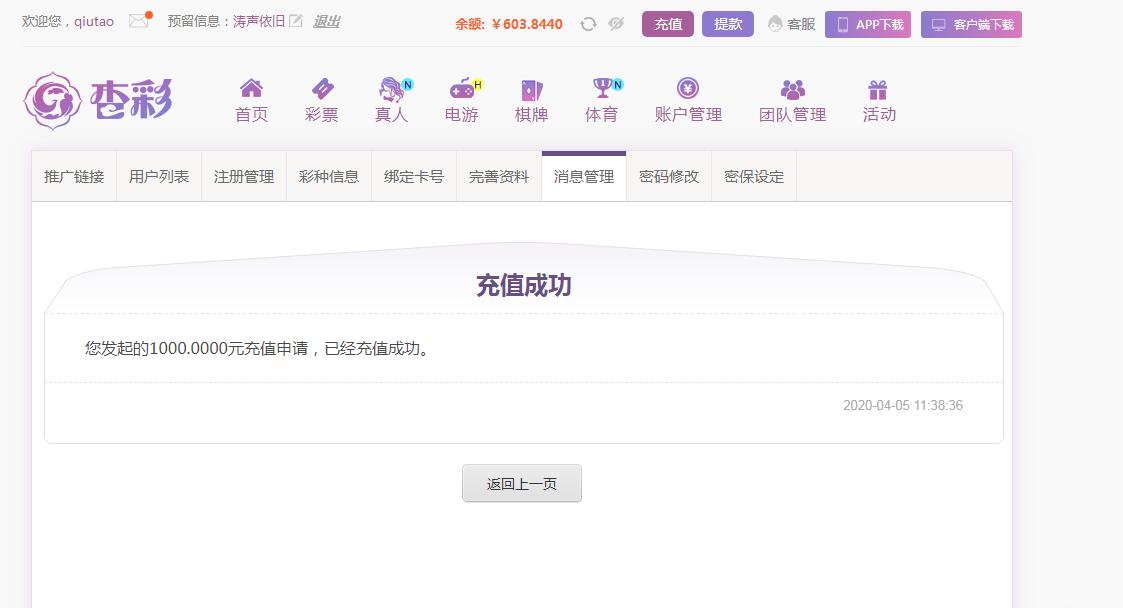Switch to the 推广链接 tab
This screenshot has width=1123, height=608.
tap(74, 177)
